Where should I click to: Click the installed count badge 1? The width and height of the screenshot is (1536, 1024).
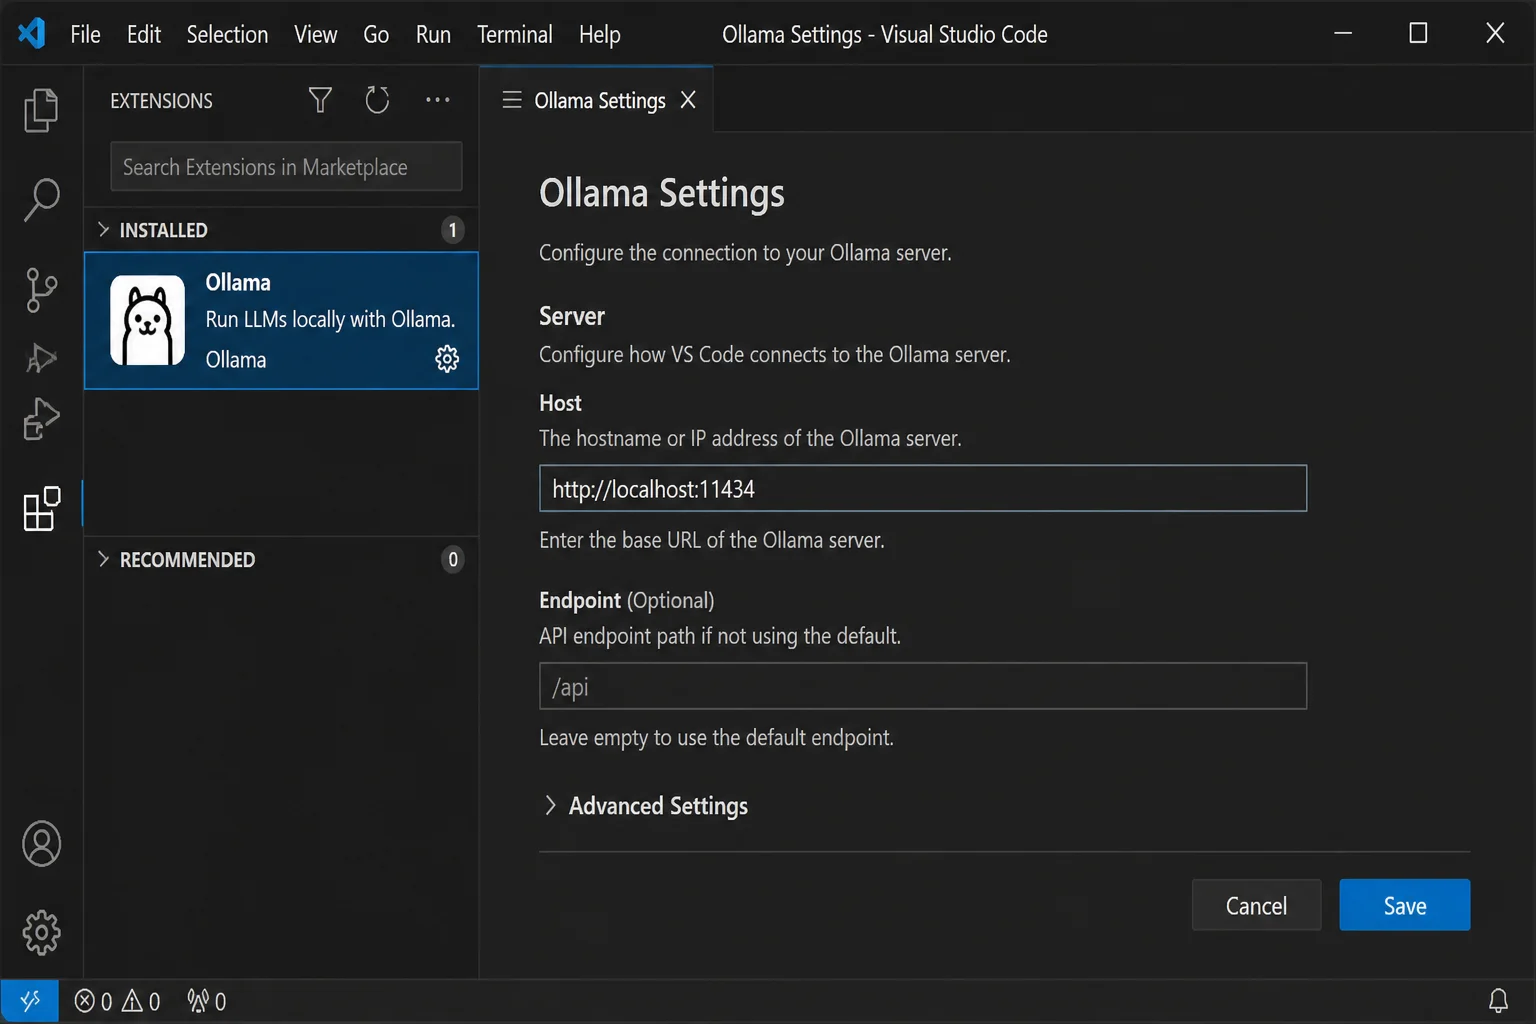point(452,230)
